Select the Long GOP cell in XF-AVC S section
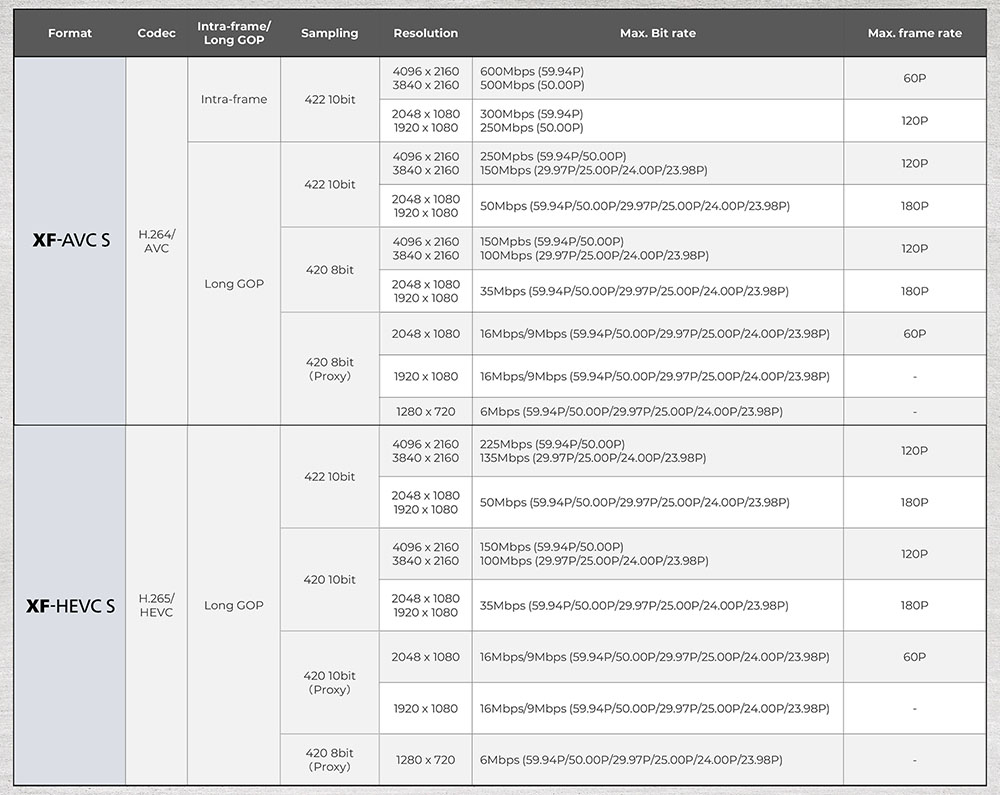Viewport: 1000px width, 795px height. click(x=233, y=284)
